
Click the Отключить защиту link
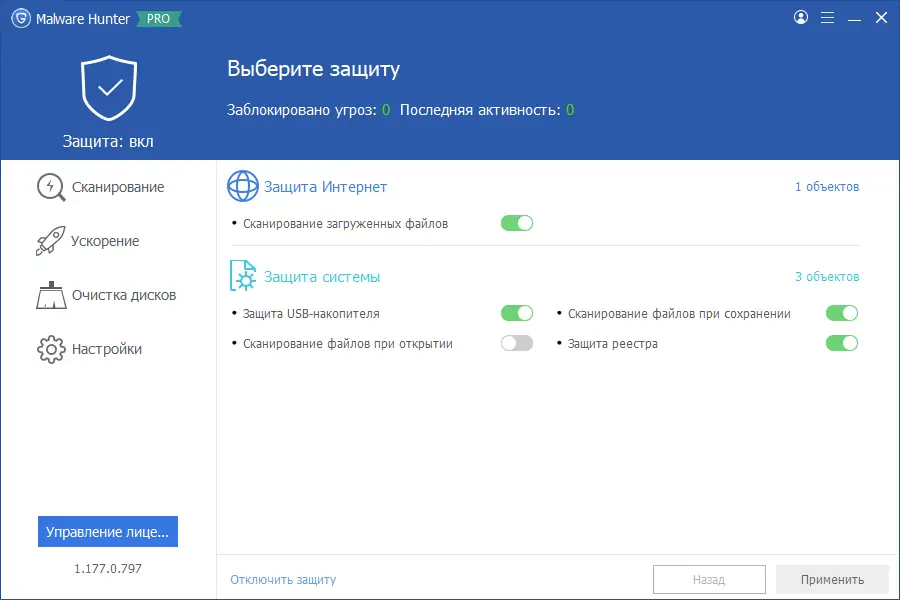283,579
